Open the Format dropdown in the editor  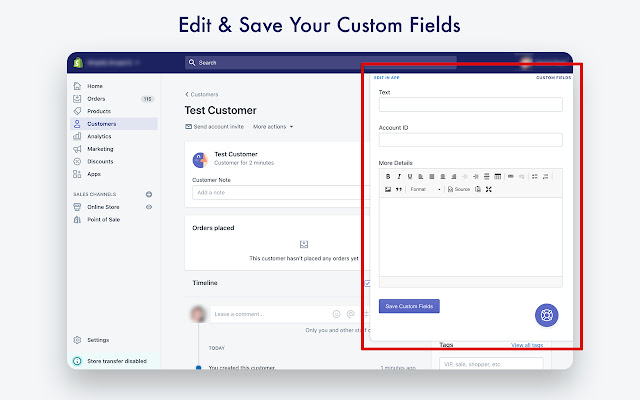[x=425, y=189]
